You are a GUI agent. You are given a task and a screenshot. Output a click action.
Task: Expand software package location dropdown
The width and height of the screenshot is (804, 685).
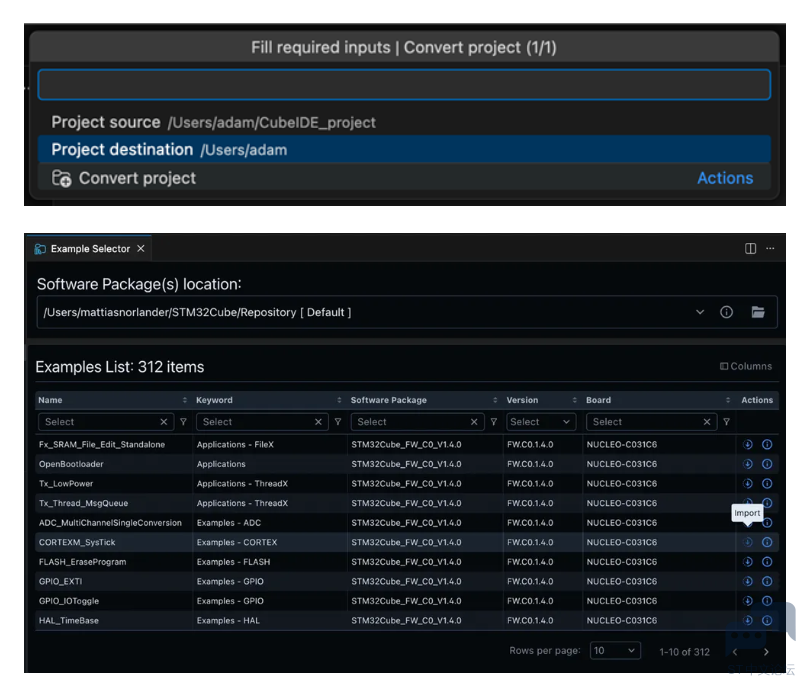(700, 312)
